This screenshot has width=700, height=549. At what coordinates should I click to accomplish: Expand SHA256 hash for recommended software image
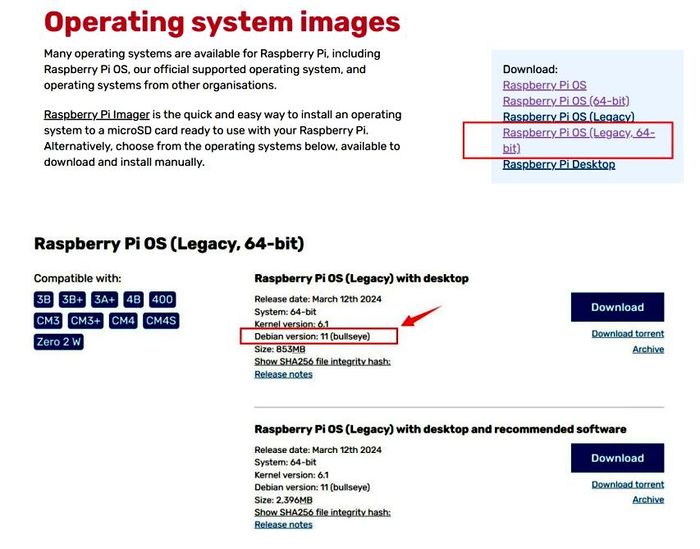[x=322, y=512]
